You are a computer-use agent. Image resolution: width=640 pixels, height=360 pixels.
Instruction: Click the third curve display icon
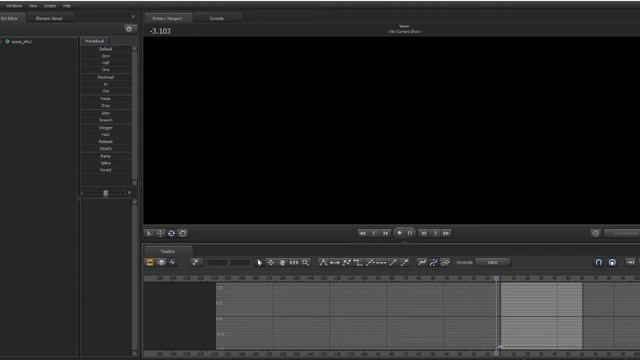pos(445,262)
